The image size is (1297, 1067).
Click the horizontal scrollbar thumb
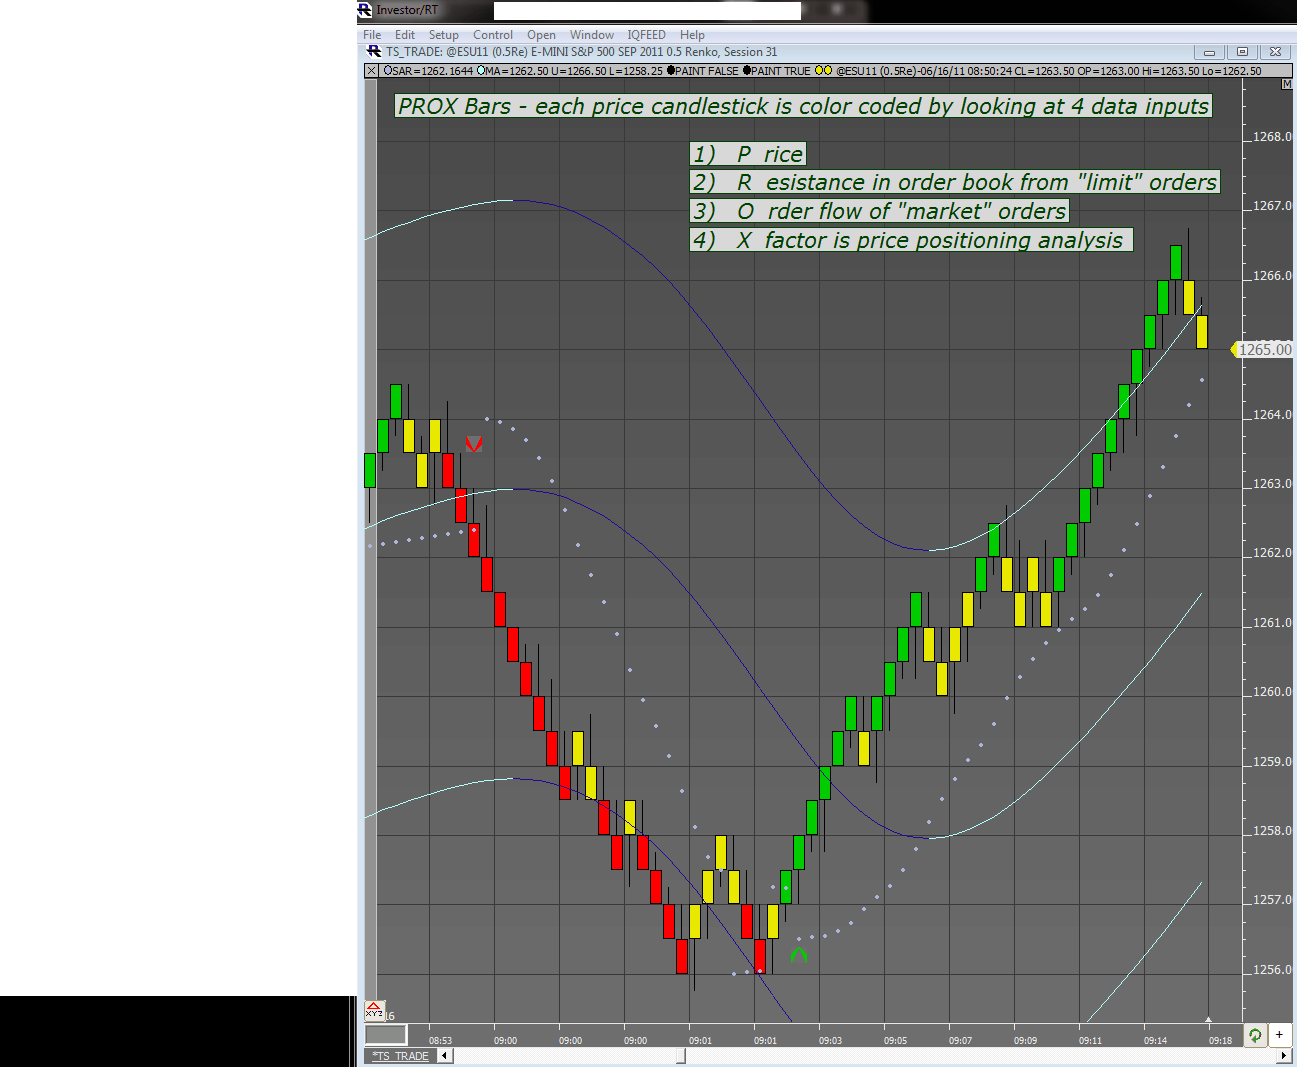click(681, 1056)
